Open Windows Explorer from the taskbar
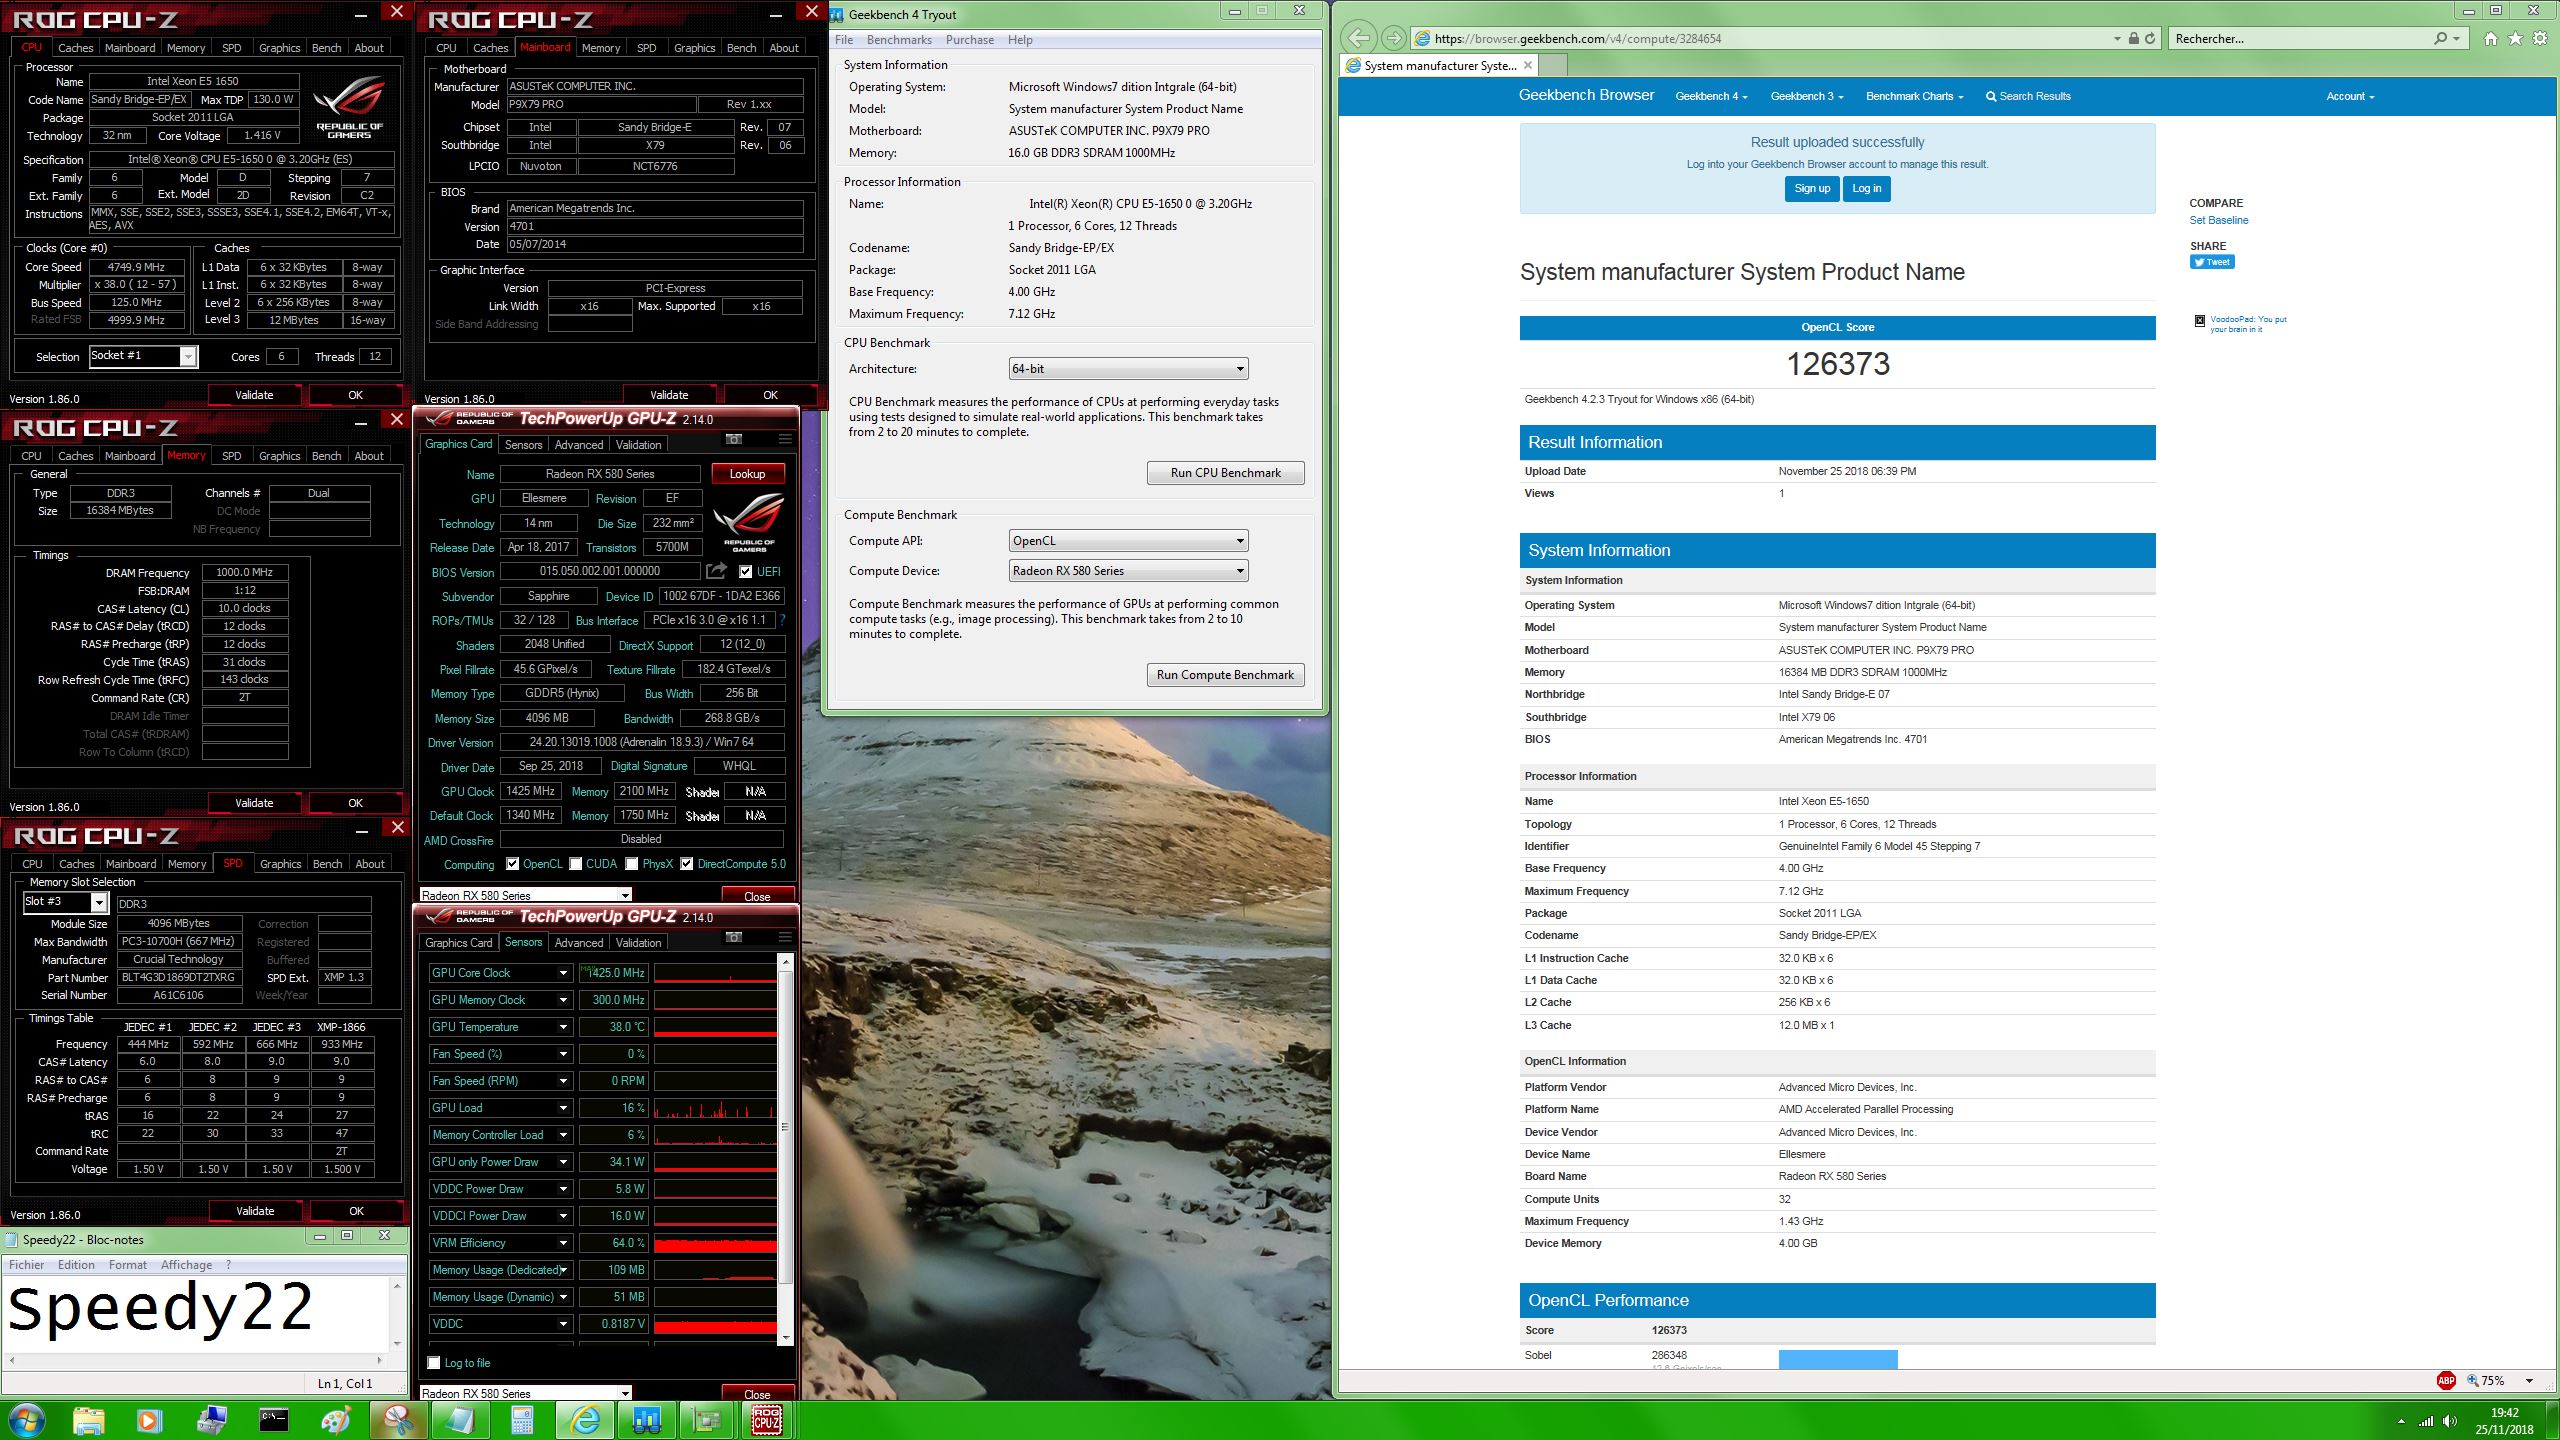This screenshot has width=2560, height=1440. (88, 1420)
